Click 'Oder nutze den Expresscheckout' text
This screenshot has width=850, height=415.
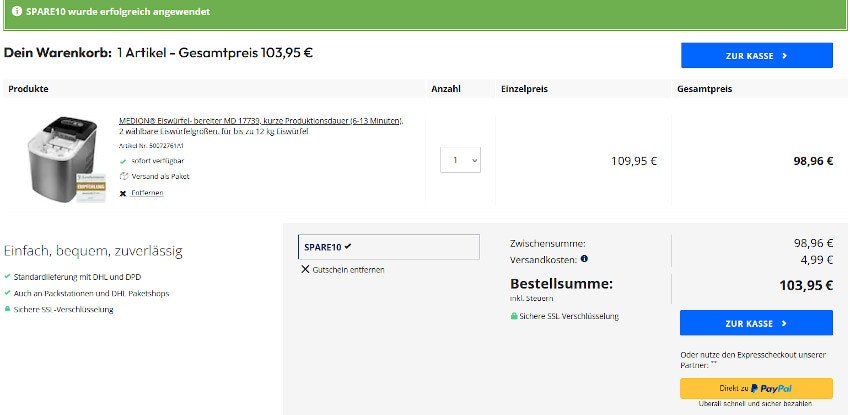pyautogui.click(x=753, y=360)
